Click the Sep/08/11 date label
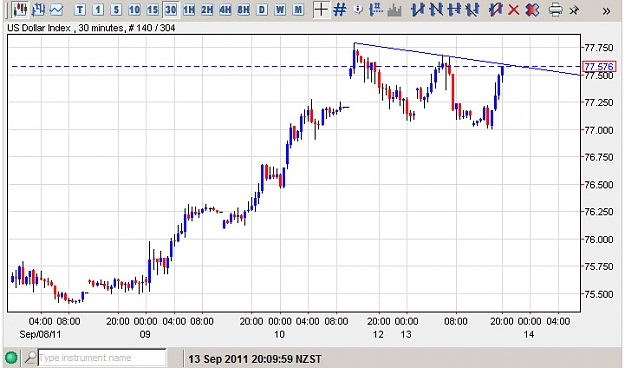The width and height of the screenshot is (625, 368). [x=40, y=334]
